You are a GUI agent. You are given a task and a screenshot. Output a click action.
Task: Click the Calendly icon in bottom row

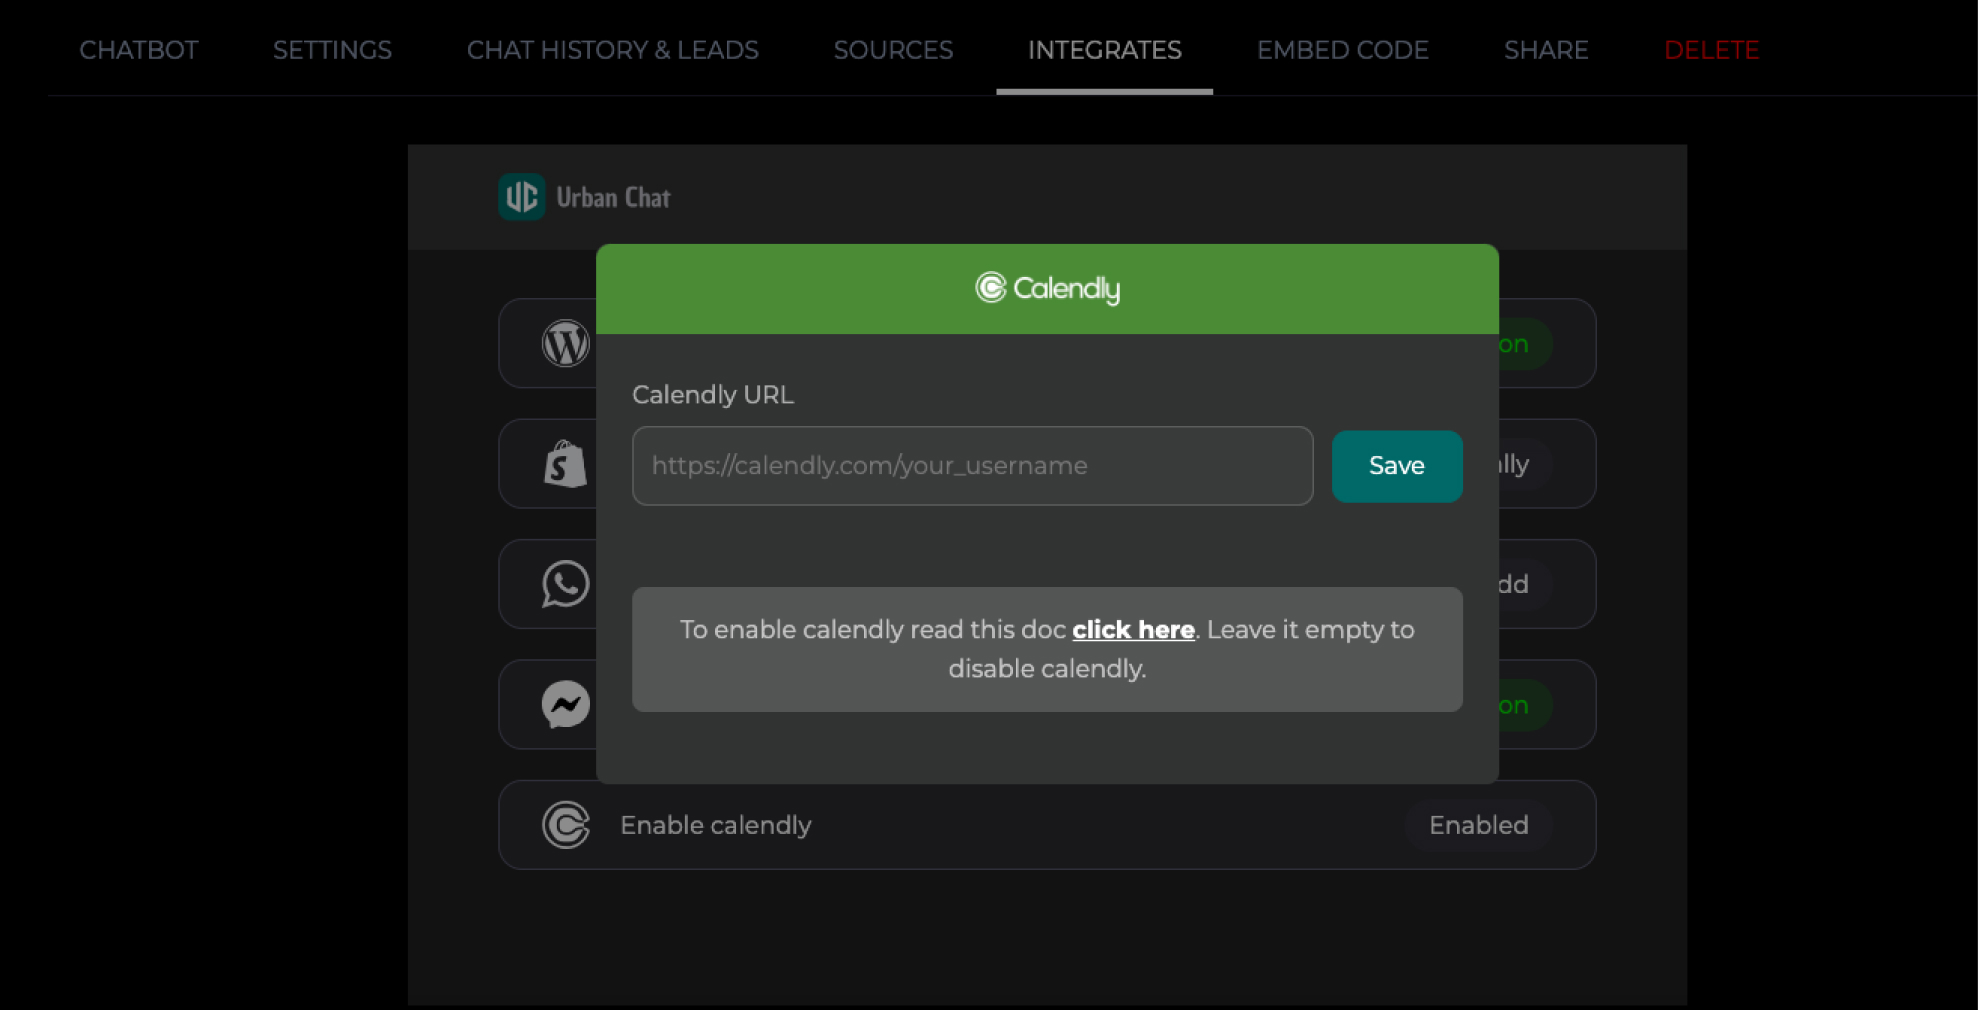pyautogui.click(x=565, y=825)
